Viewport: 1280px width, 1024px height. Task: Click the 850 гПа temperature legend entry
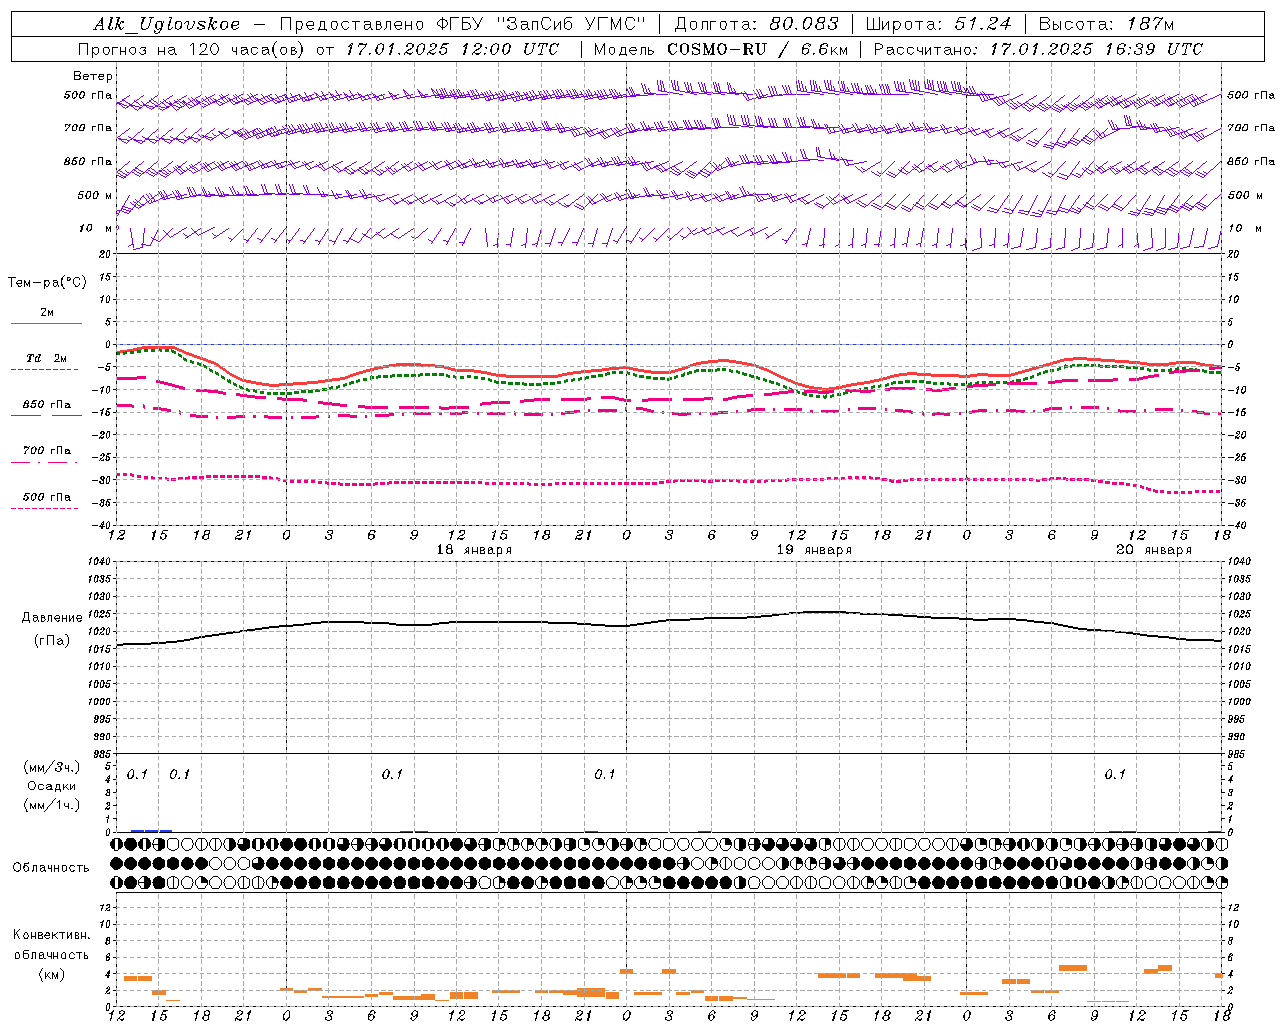coord(47,405)
